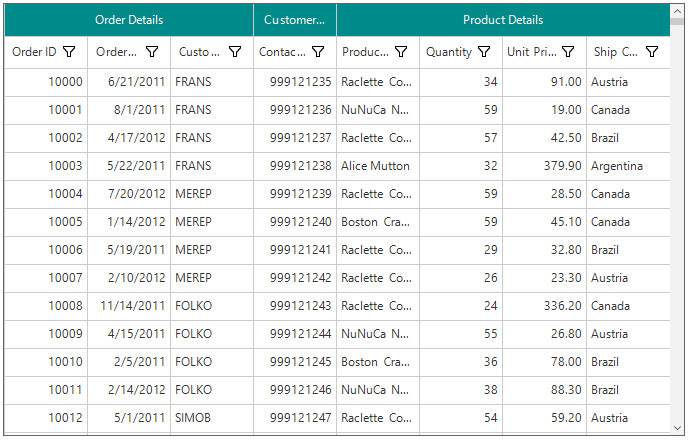Click the scroll down arrow
The image size is (689, 440).
(x=677, y=428)
